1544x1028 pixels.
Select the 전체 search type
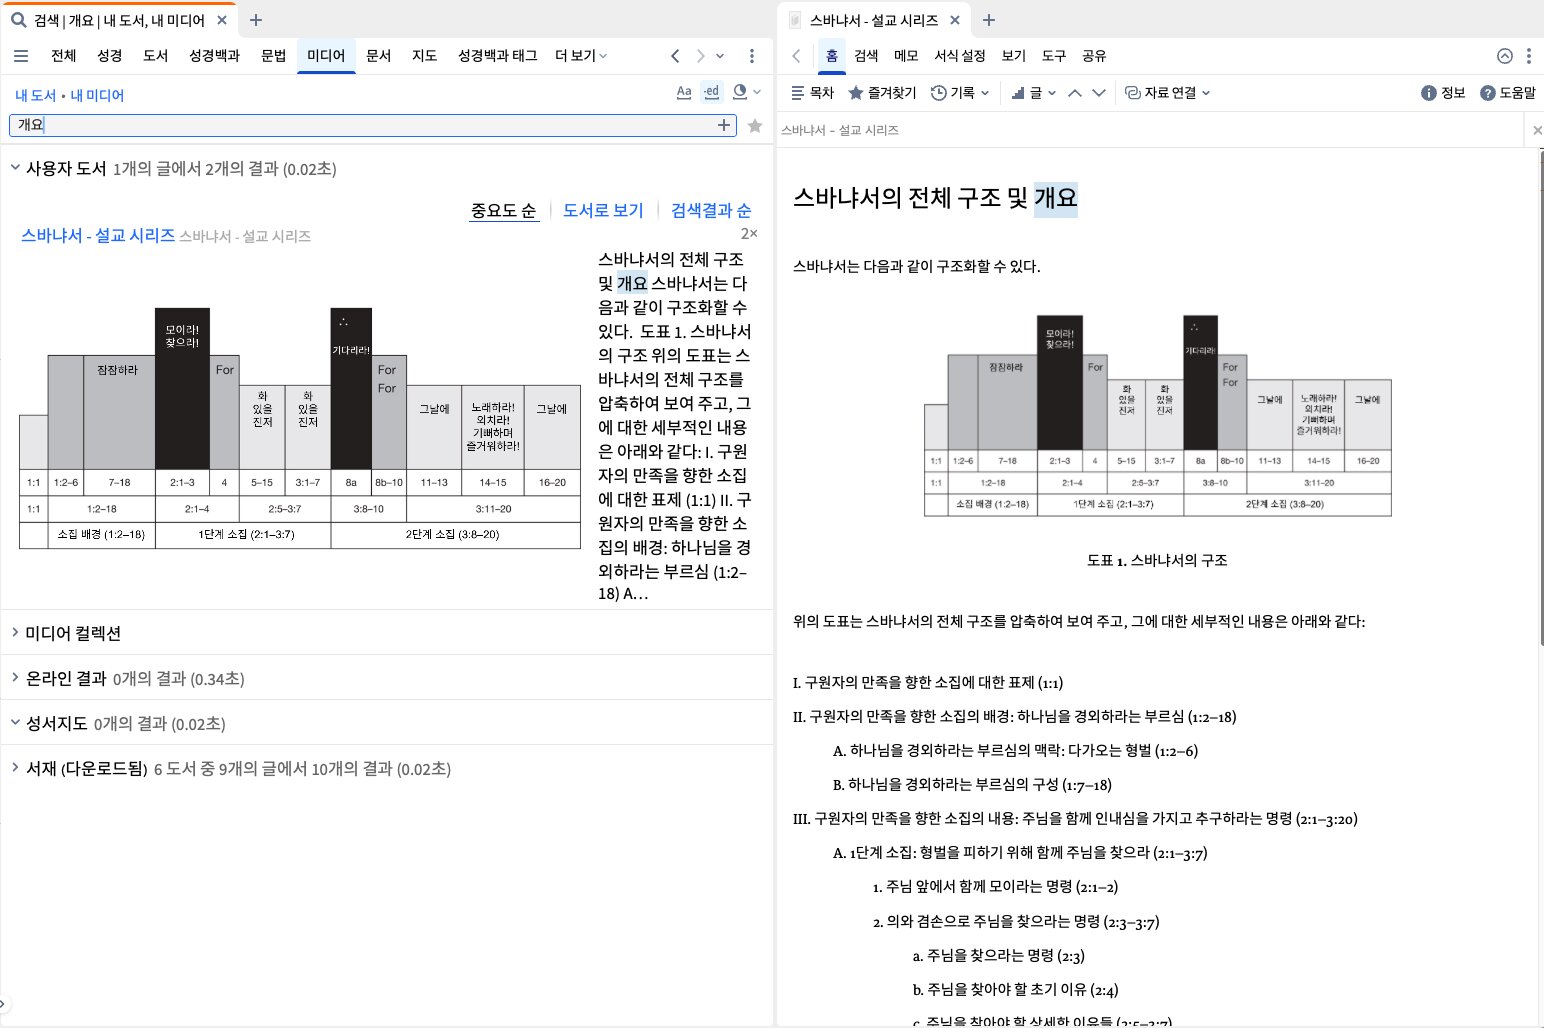(x=63, y=56)
